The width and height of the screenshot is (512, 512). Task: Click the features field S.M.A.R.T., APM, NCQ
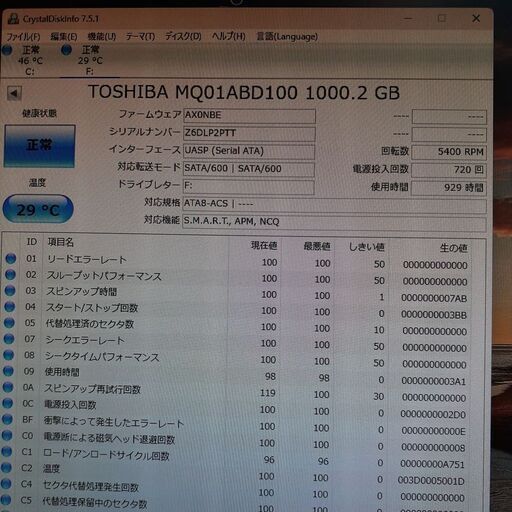pyautogui.click(x=334, y=222)
